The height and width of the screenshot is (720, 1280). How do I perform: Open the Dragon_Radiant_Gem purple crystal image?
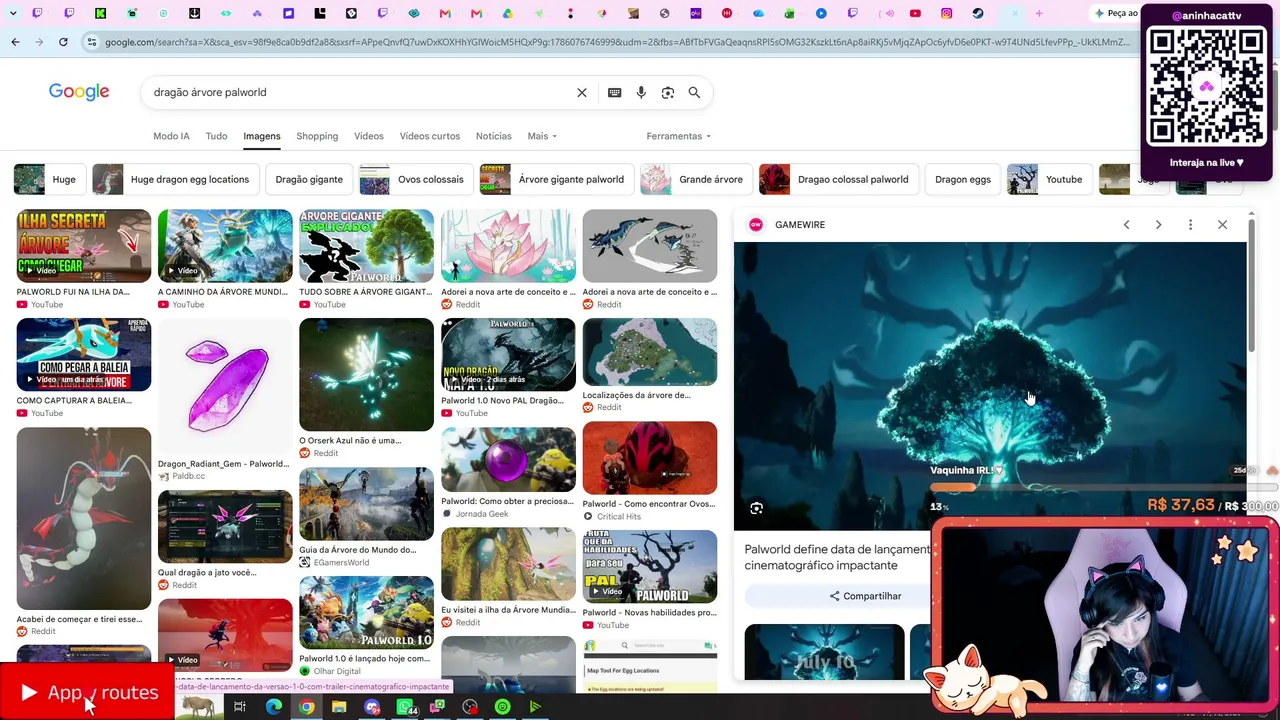click(x=225, y=387)
